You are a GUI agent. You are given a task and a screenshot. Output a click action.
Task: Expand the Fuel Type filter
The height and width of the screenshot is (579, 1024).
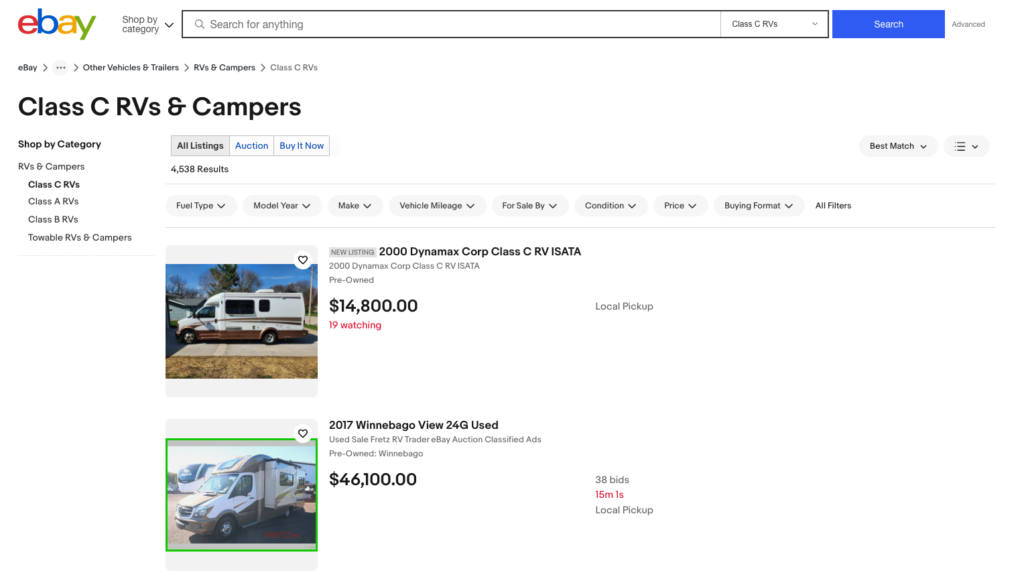point(201,206)
